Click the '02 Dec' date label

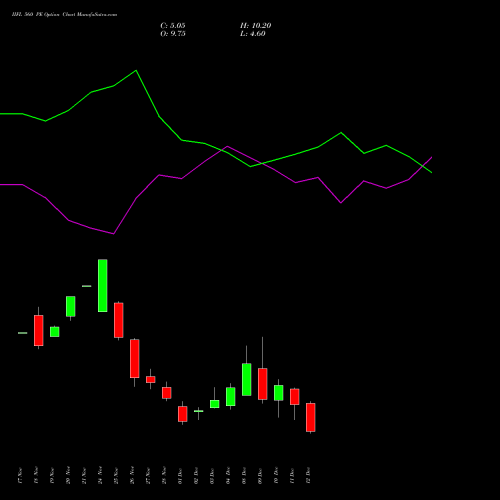[196, 475]
